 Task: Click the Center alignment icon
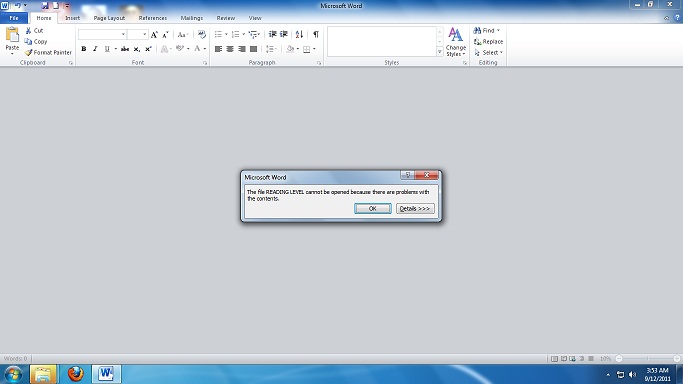pos(230,49)
